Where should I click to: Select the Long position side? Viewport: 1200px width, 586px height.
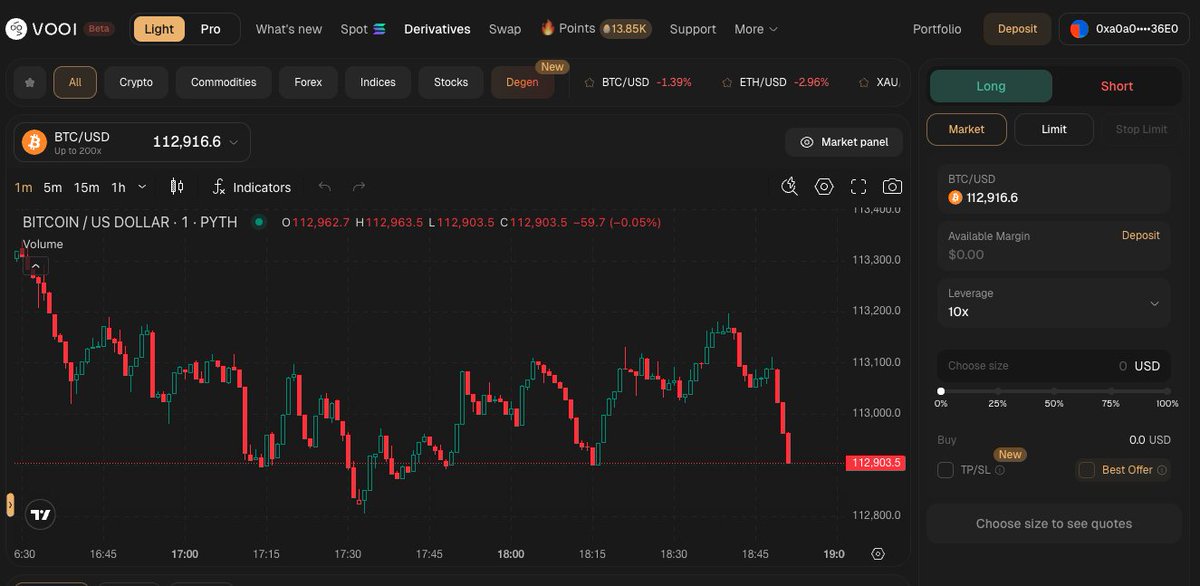point(991,86)
